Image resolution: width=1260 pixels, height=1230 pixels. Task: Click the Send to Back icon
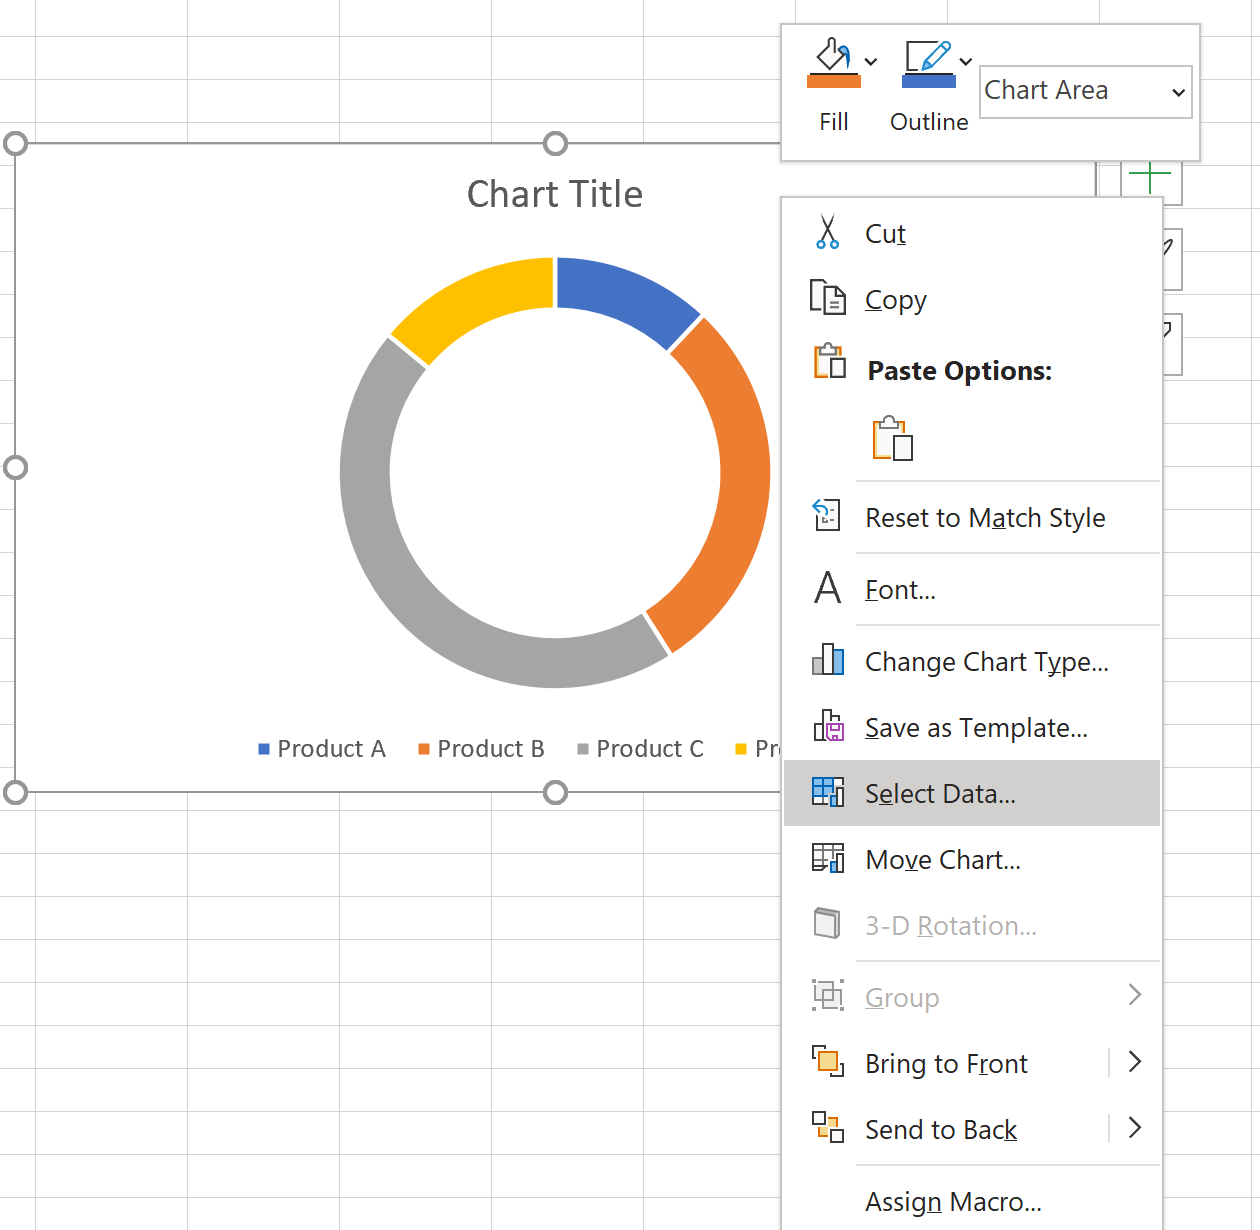828,1128
